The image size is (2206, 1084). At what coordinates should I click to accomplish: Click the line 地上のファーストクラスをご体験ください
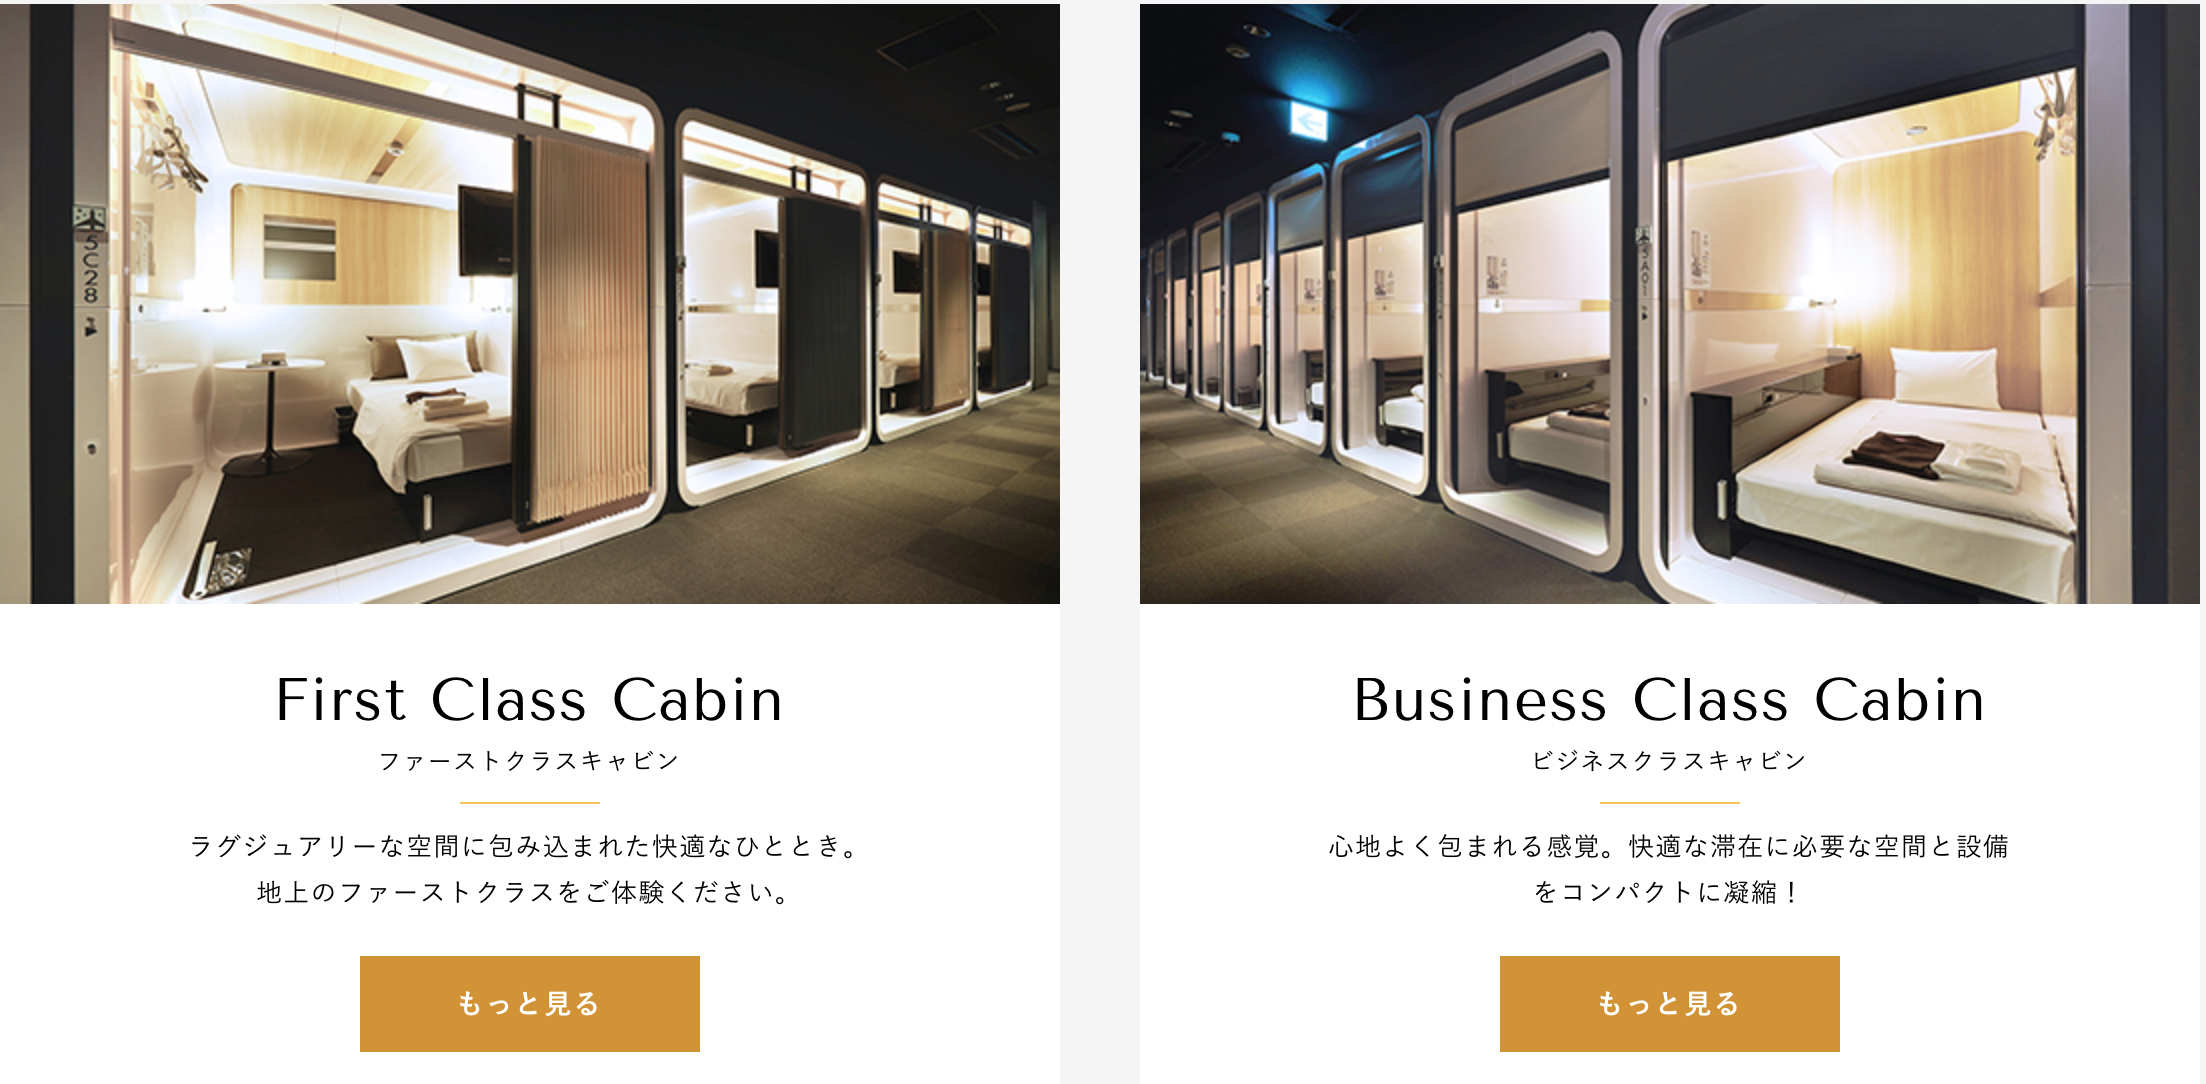[x=527, y=892]
